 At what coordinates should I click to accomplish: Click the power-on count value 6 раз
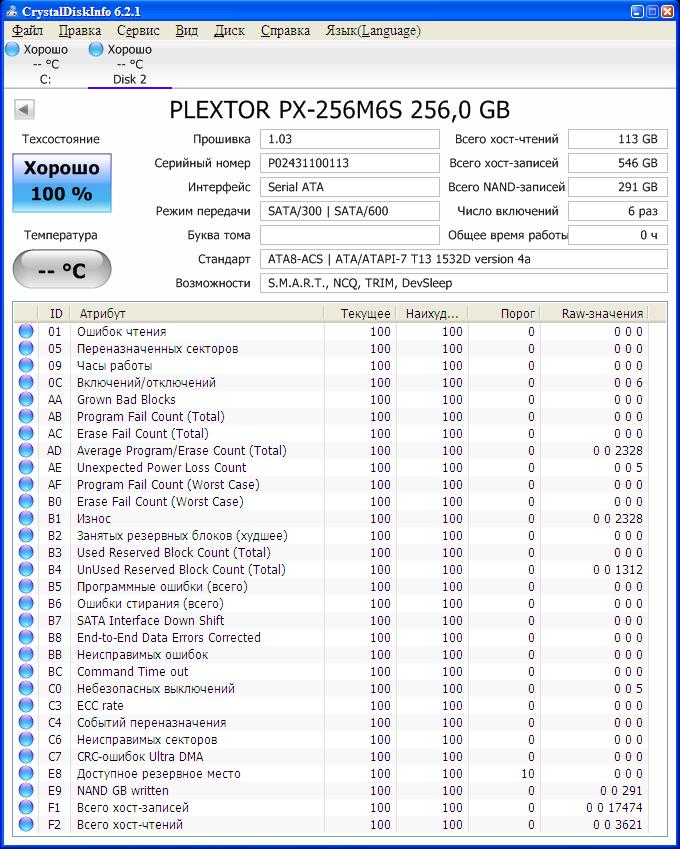[x=618, y=211]
